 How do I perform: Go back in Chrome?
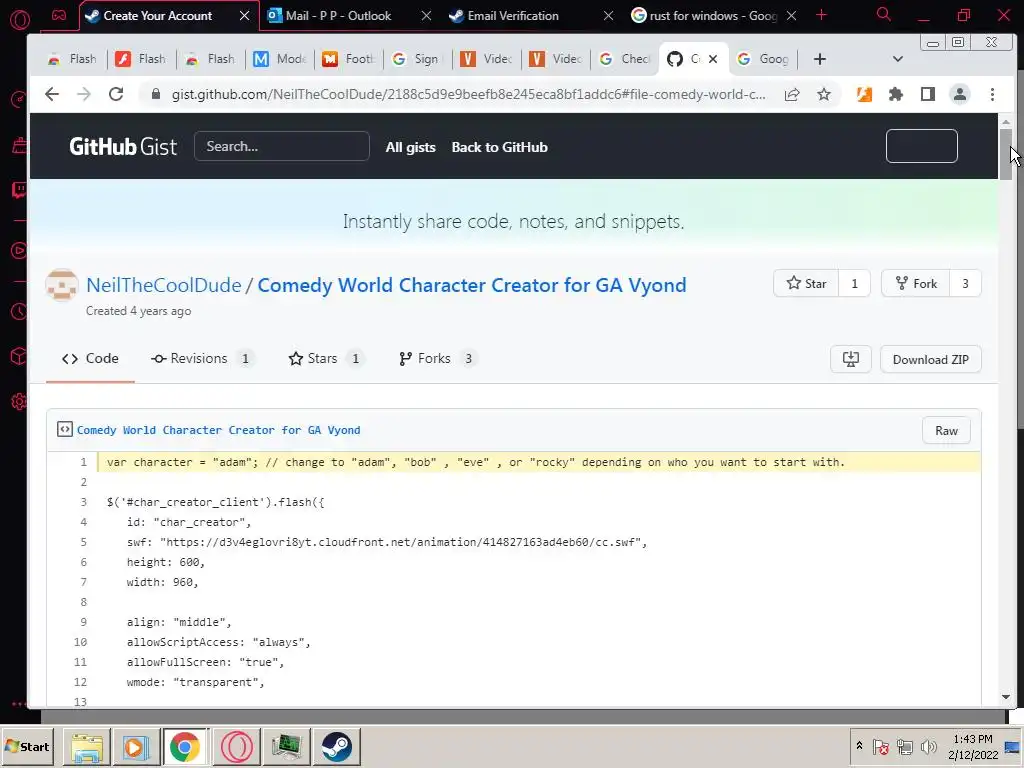(x=52, y=94)
